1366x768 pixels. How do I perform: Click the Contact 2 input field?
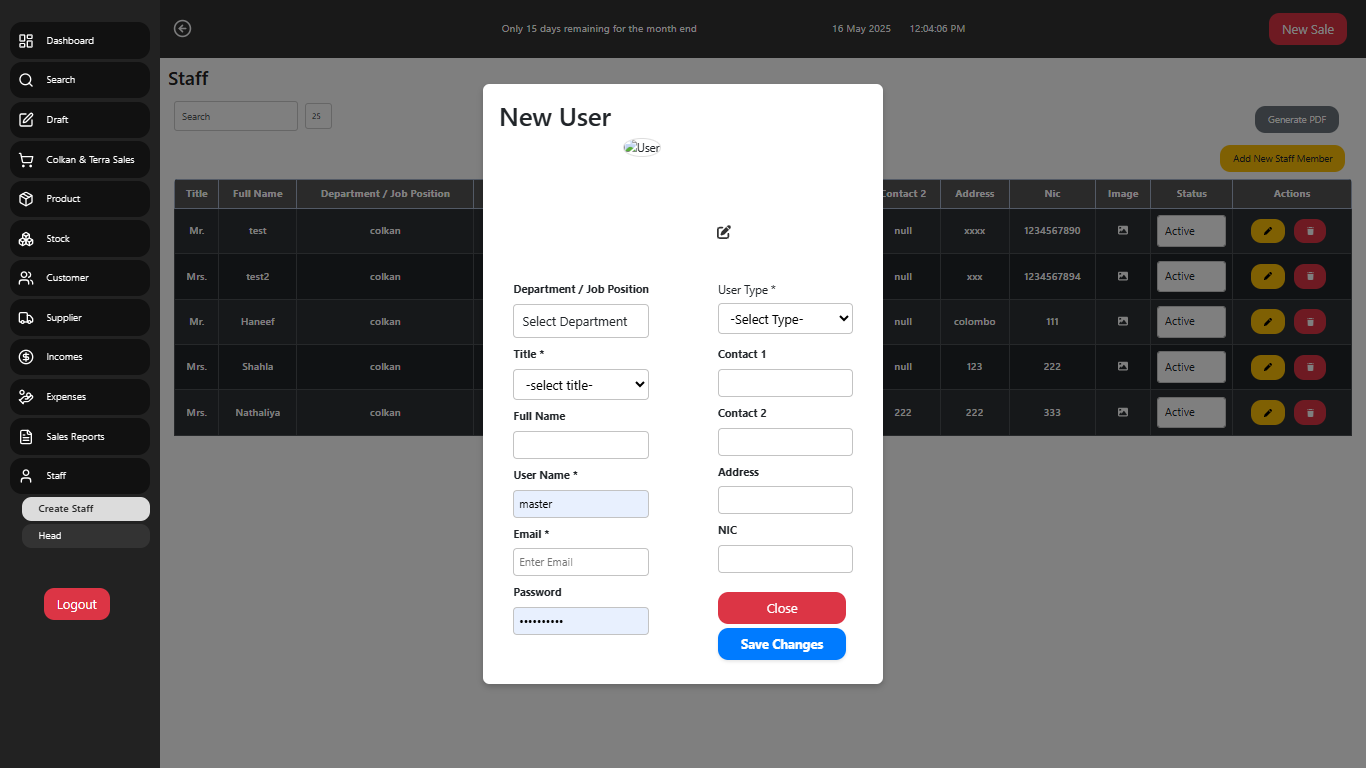click(786, 442)
